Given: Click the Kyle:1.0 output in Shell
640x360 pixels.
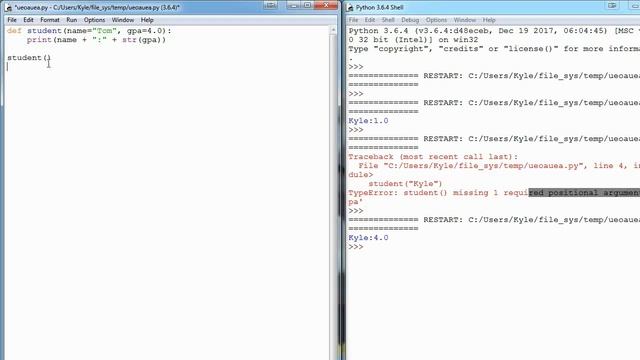Looking at the screenshot, I should coord(368,121).
